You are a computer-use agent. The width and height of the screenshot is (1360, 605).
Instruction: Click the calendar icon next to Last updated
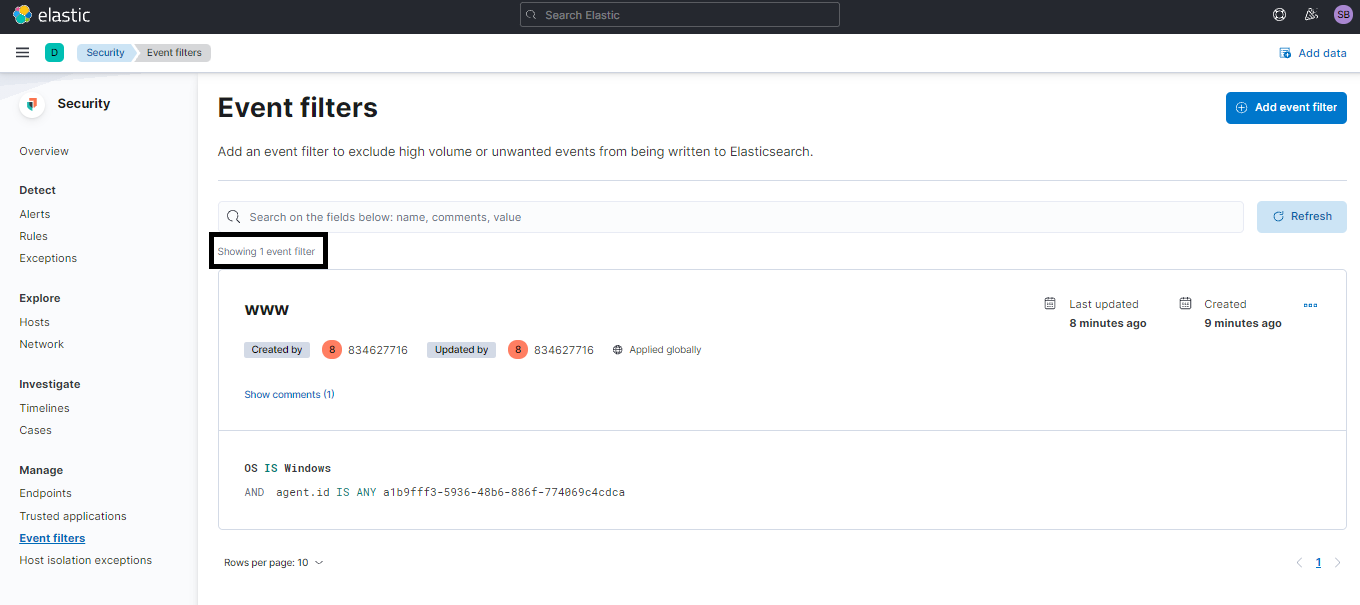tap(1048, 303)
